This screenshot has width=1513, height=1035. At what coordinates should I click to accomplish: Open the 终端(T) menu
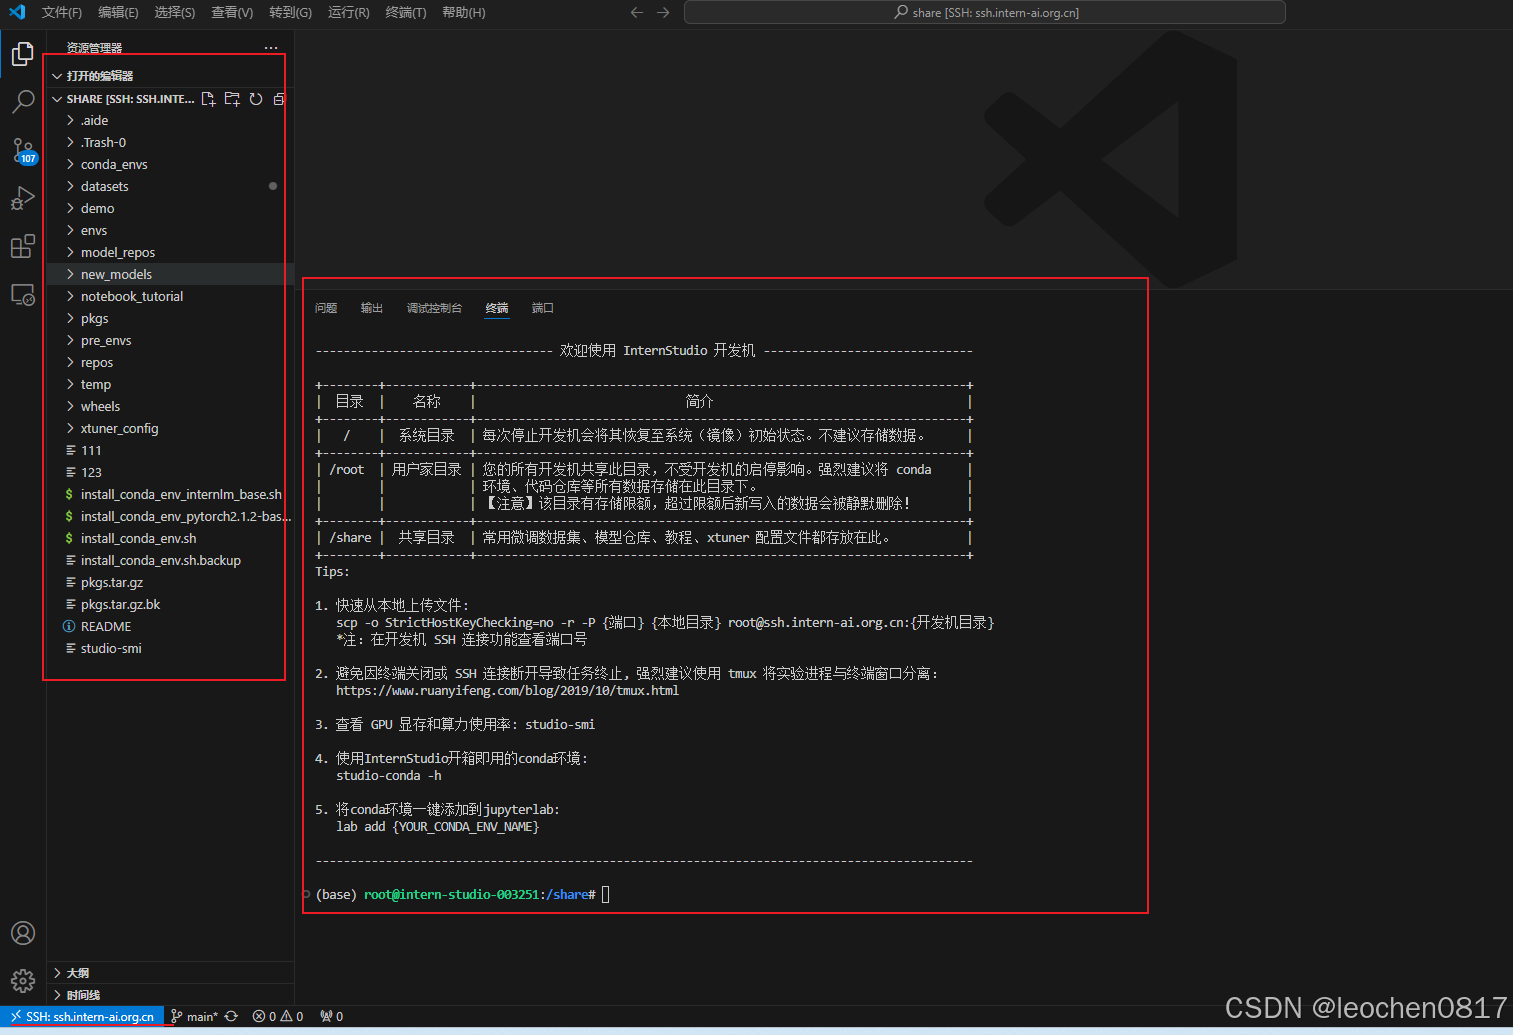point(405,12)
